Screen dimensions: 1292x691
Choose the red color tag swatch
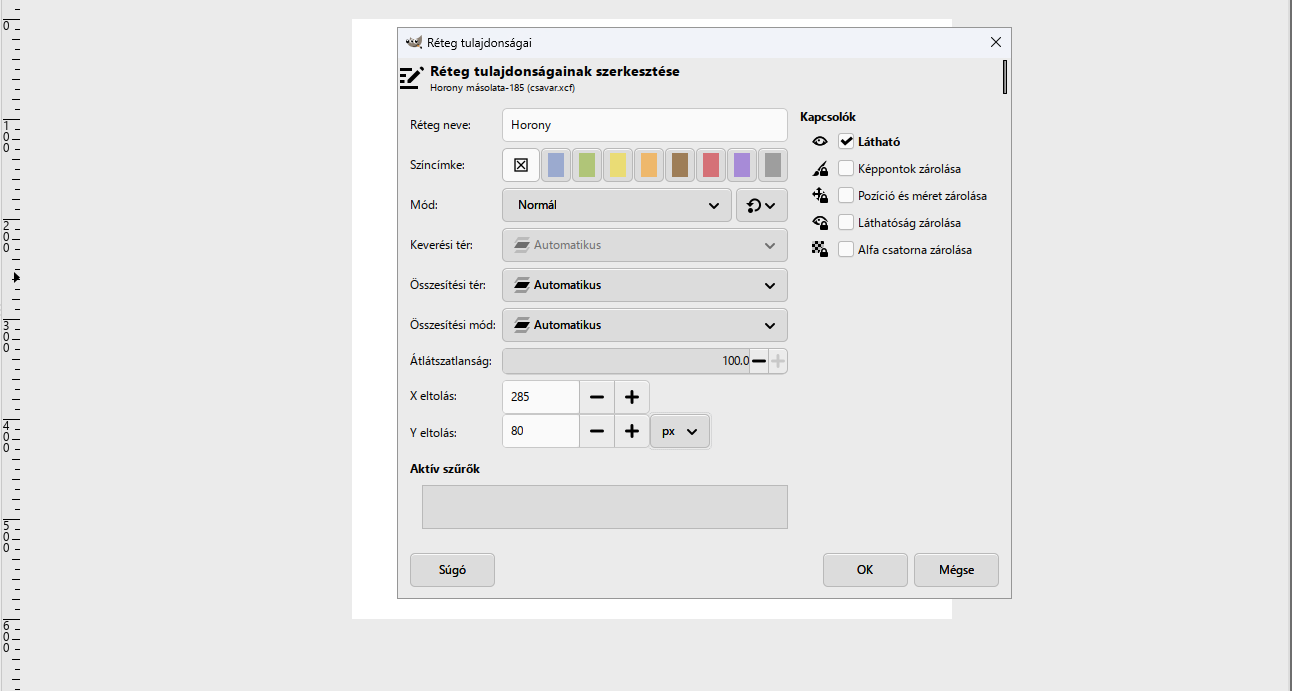coord(711,165)
